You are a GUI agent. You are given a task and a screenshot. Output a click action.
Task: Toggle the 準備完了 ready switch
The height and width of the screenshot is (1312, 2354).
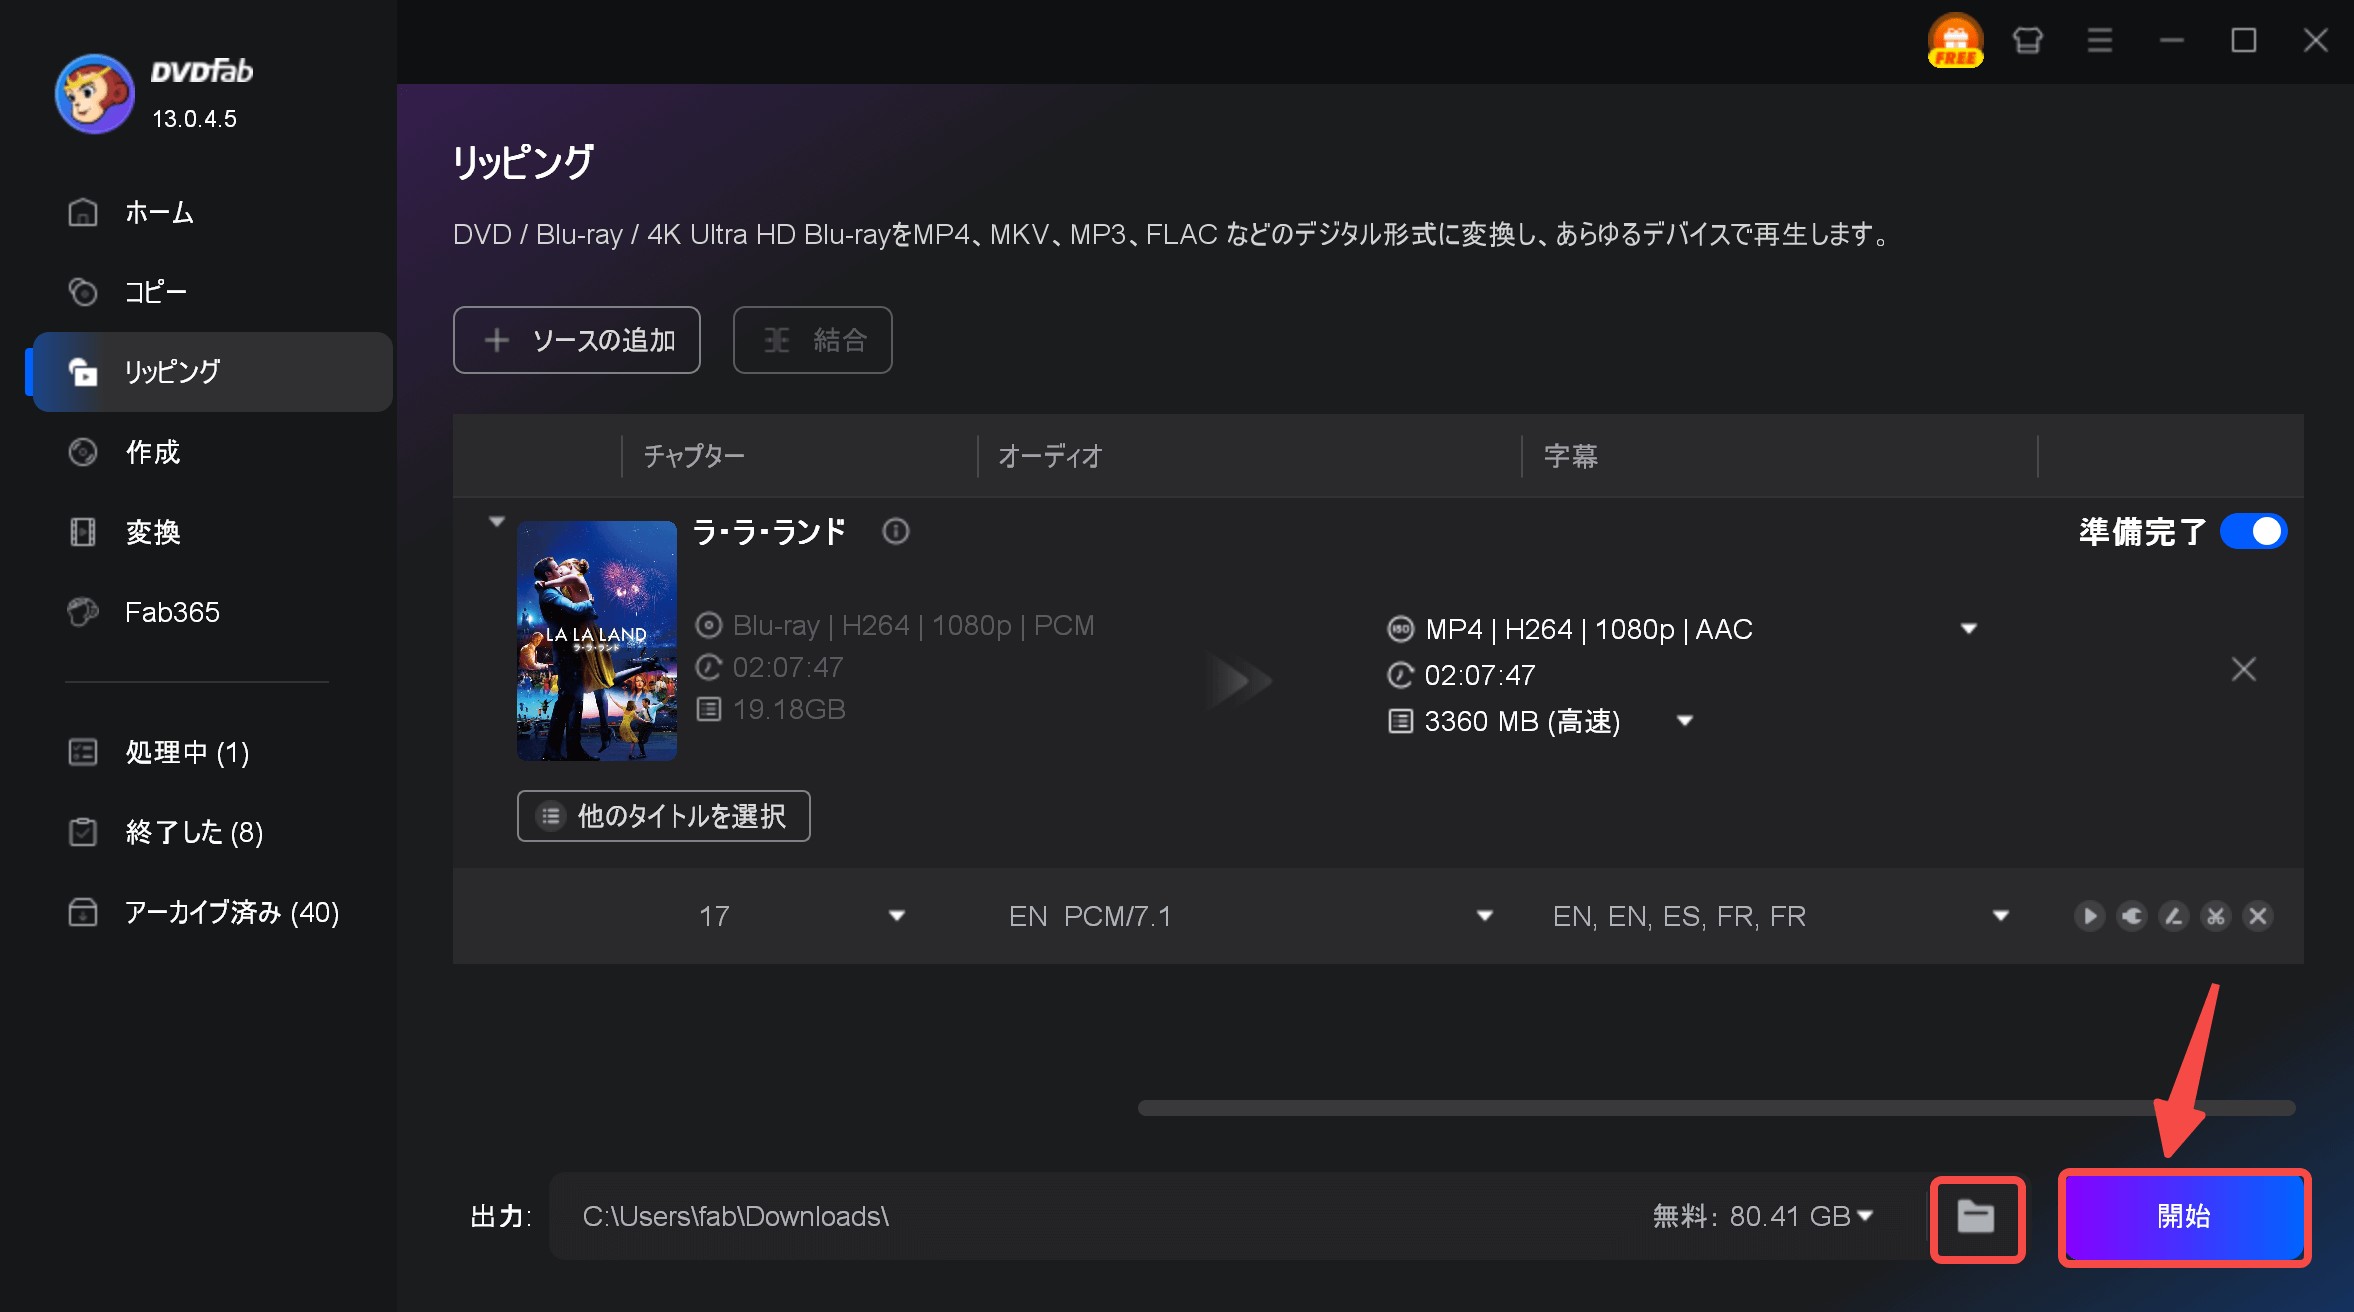[x=2254, y=531]
